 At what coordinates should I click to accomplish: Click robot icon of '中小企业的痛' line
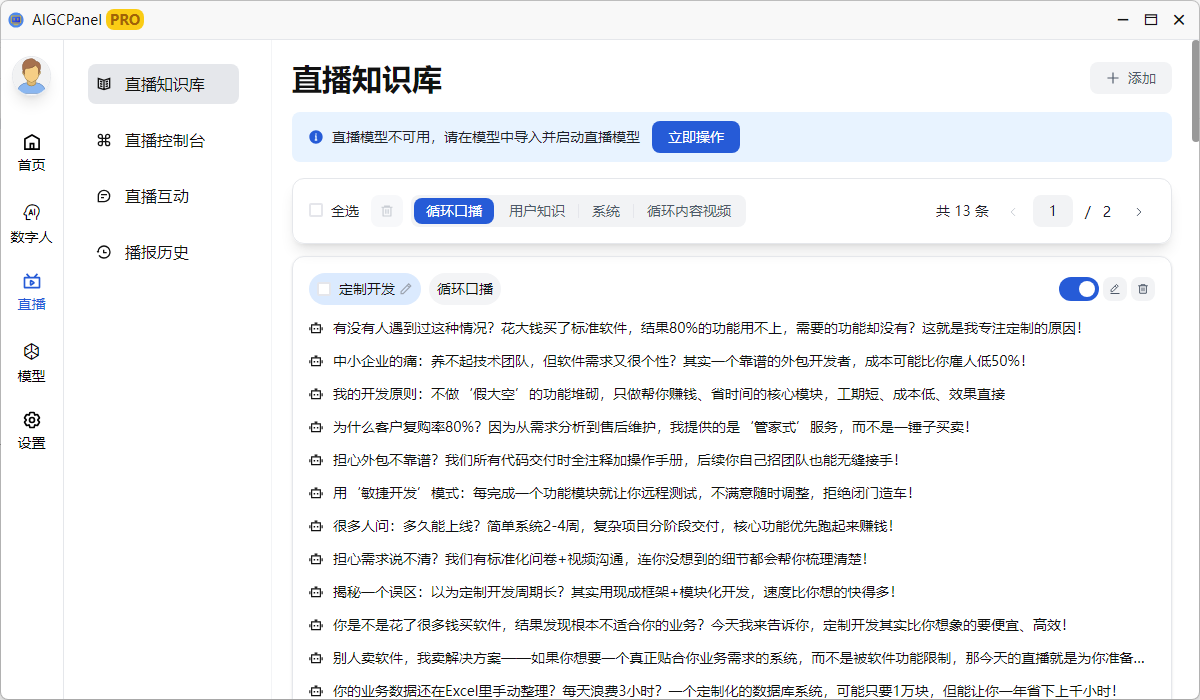(x=316, y=361)
